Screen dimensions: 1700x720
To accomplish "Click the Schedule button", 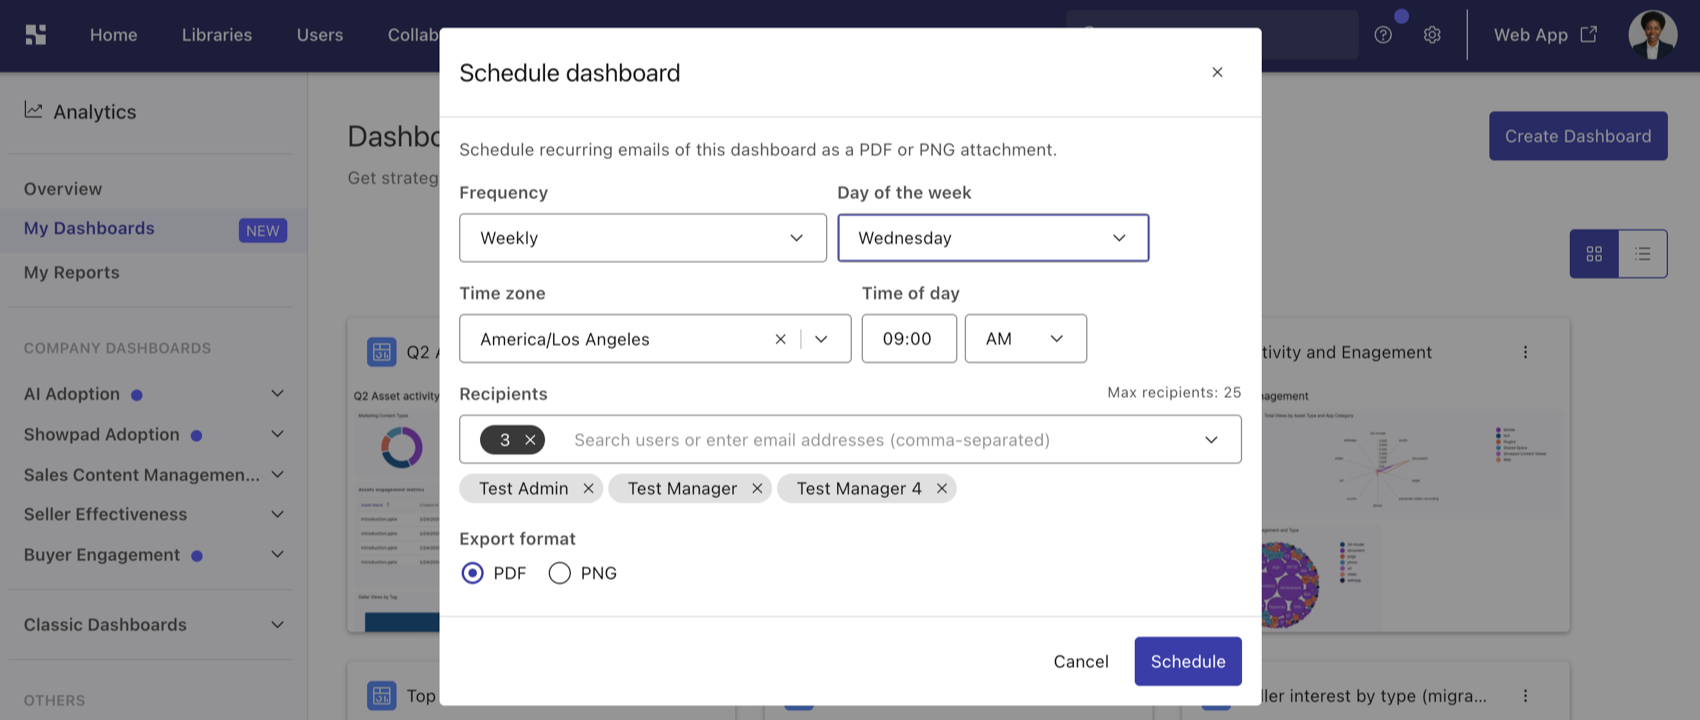I will point(1188,662).
